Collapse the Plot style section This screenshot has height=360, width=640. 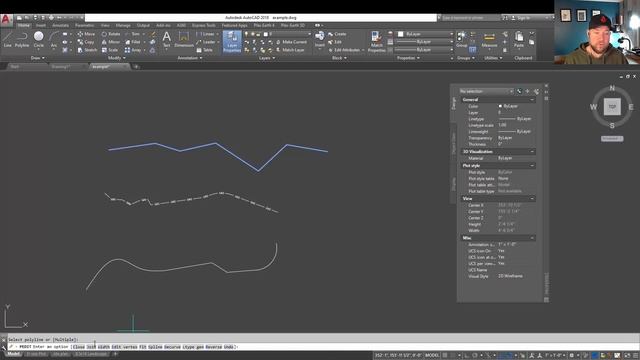pos(532,166)
